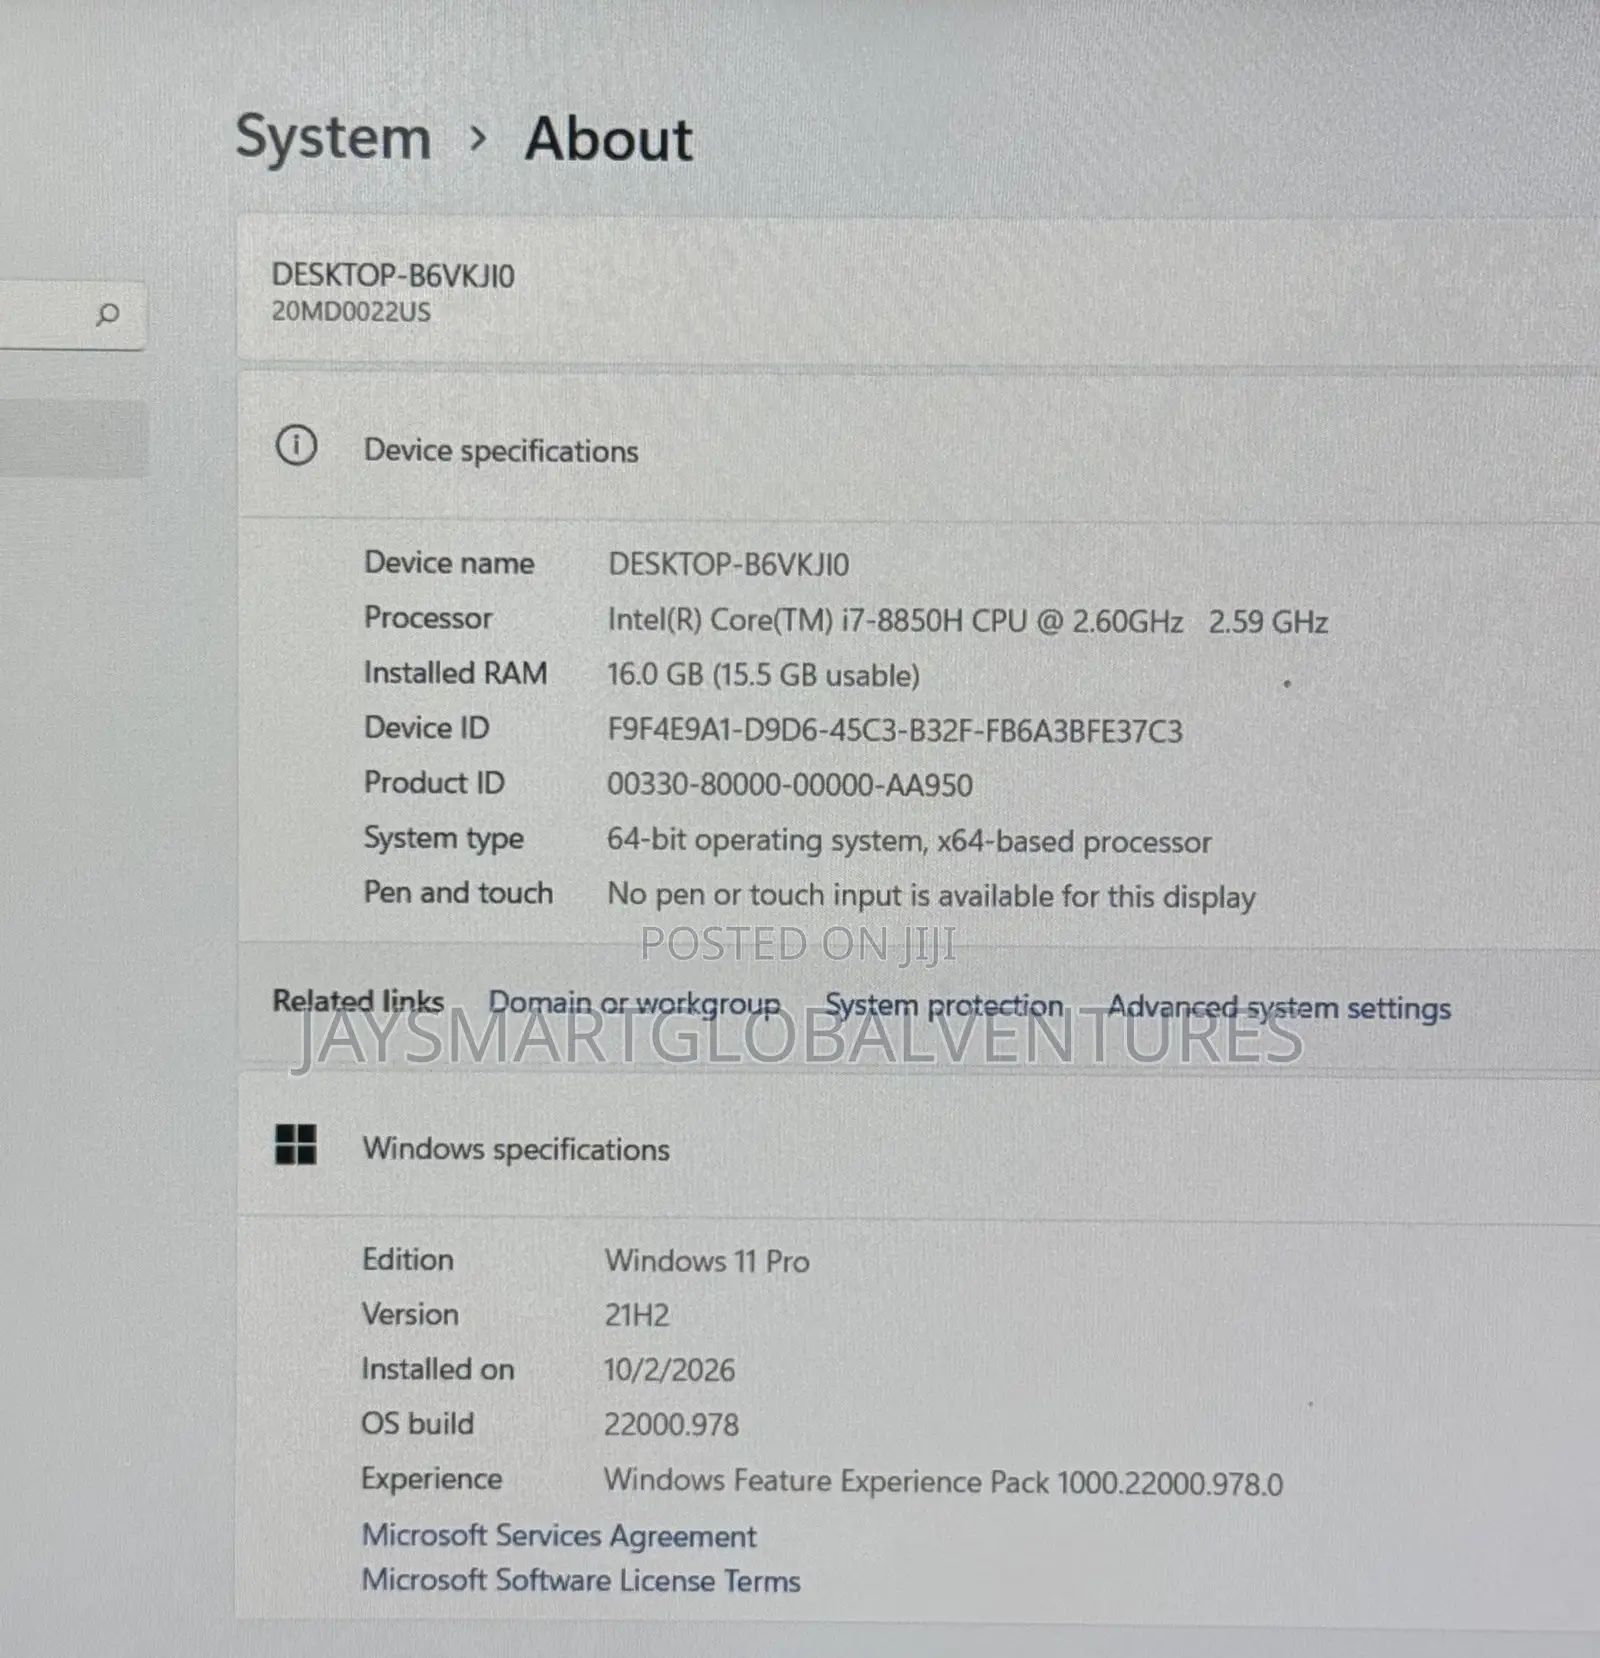Select the DESKTOP-B6VKJI0 title in header card
The width and height of the screenshot is (1600, 1658).
[393, 275]
